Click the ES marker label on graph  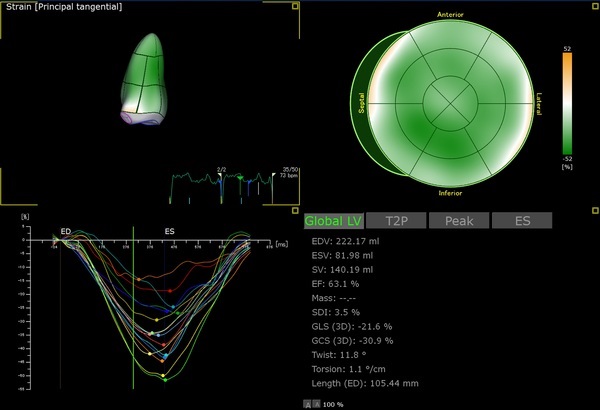click(169, 232)
